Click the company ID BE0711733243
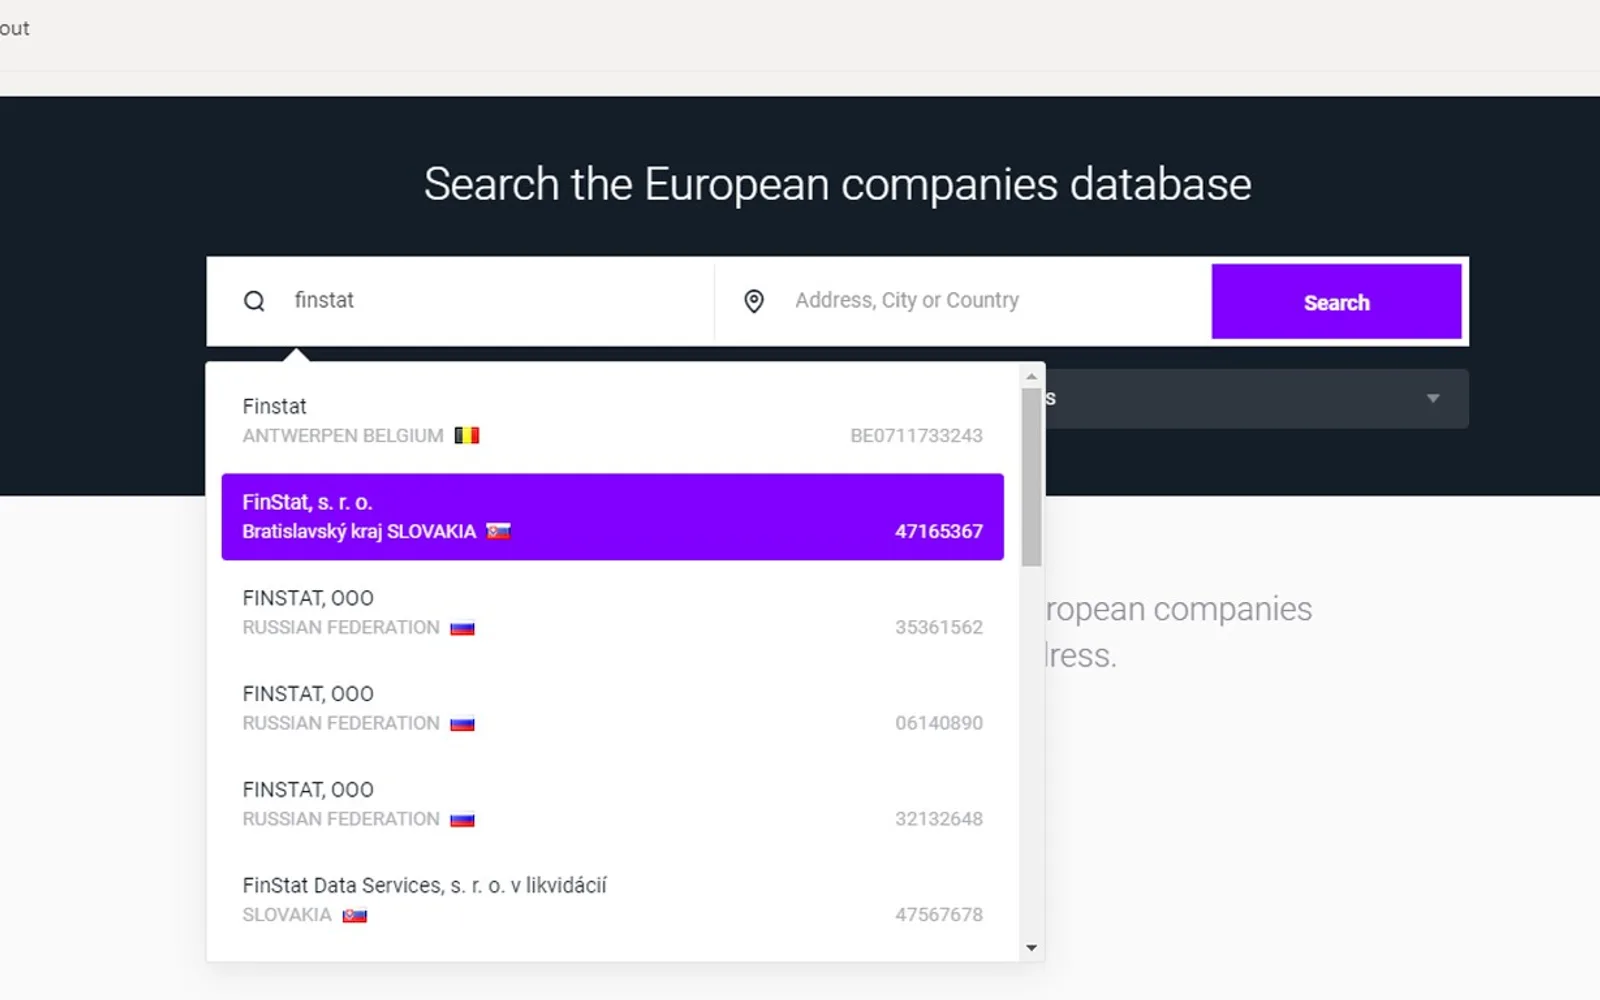The width and height of the screenshot is (1600, 1000). click(x=916, y=436)
